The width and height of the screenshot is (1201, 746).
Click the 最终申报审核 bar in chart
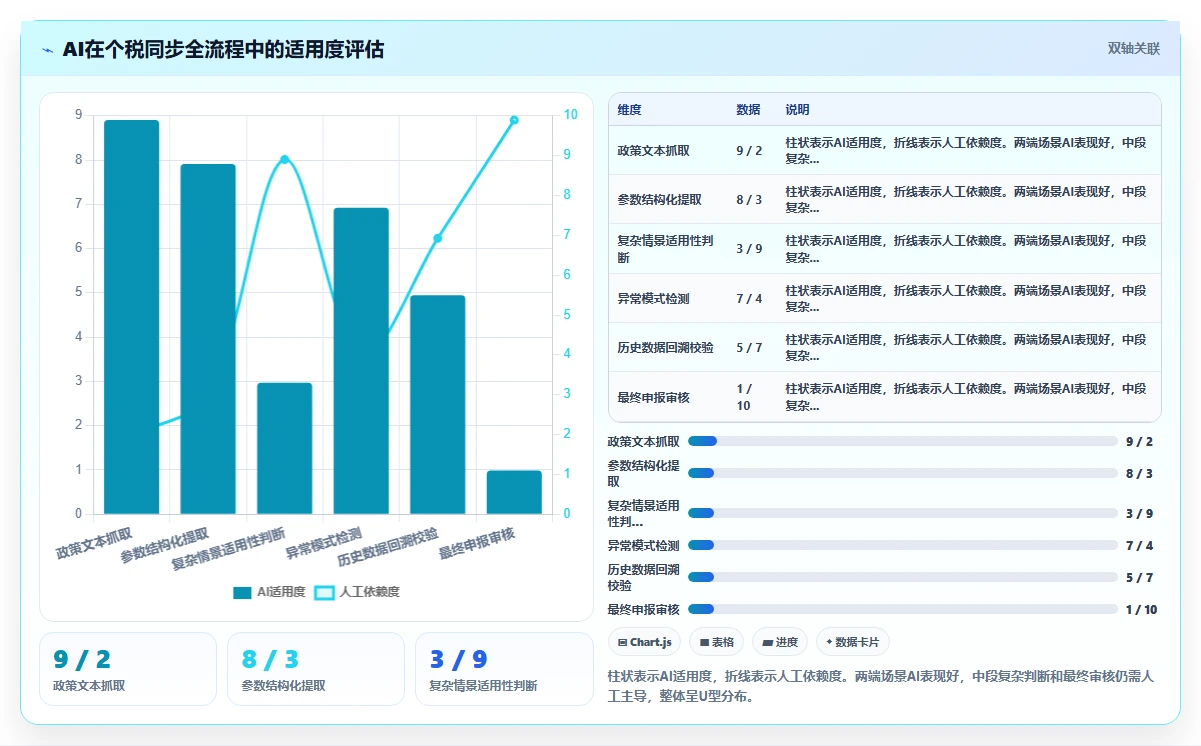(514, 492)
